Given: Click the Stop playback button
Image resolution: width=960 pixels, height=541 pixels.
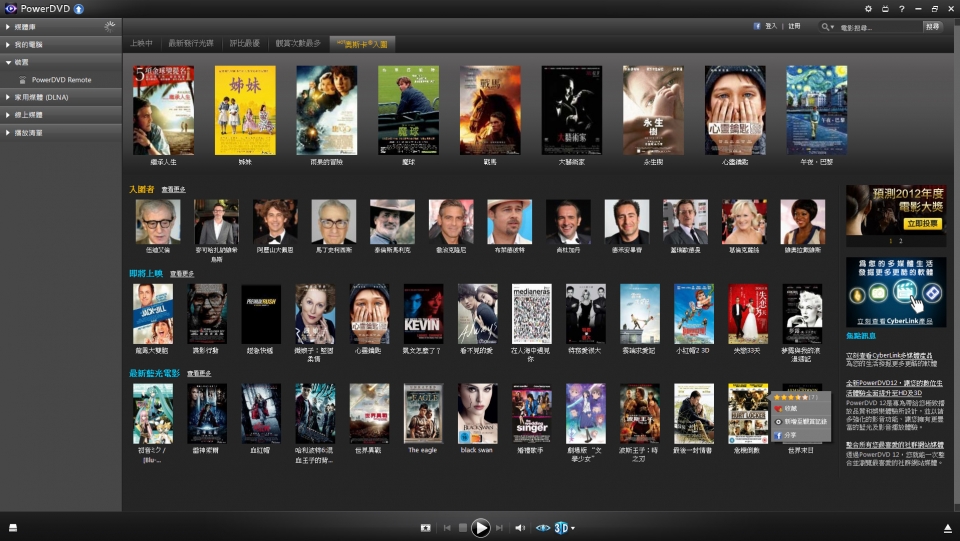Looking at the screenshot, I should click(462, 528).
